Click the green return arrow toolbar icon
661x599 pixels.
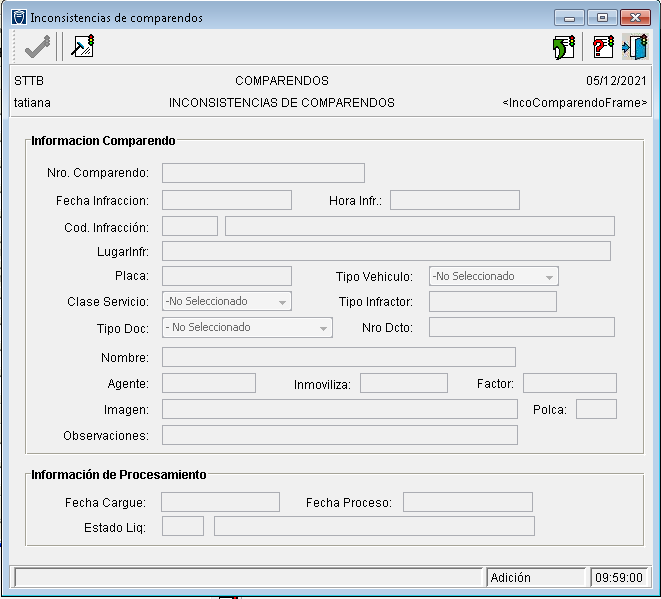(564, 47)
